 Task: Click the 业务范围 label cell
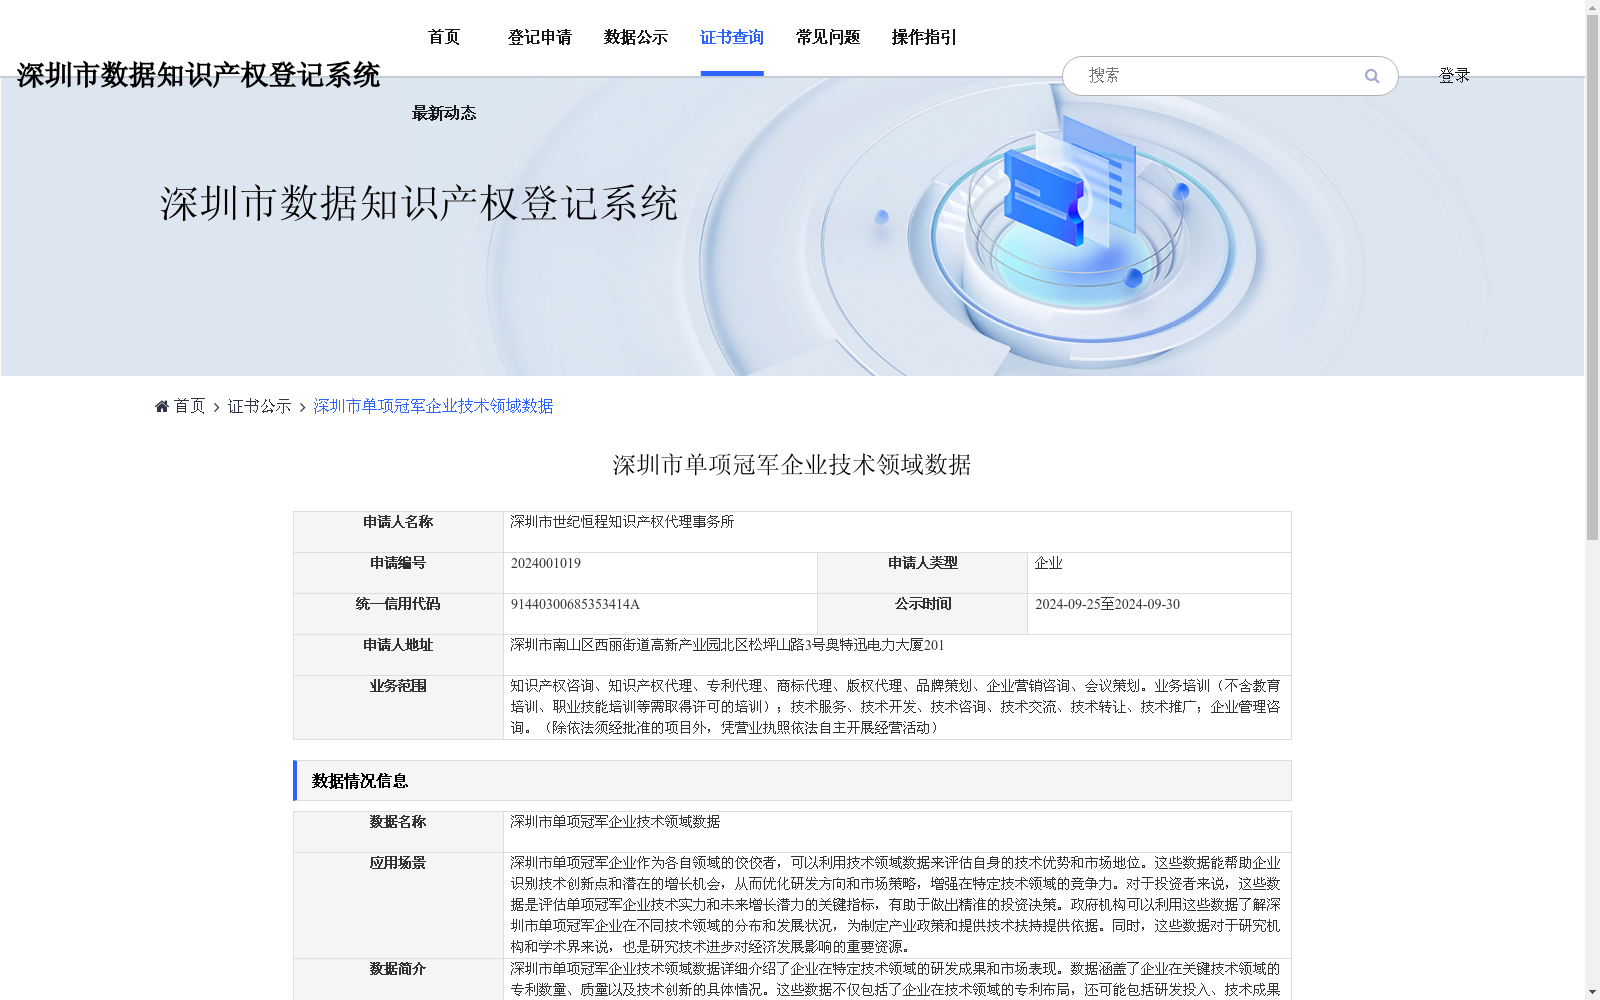(398, 707)
